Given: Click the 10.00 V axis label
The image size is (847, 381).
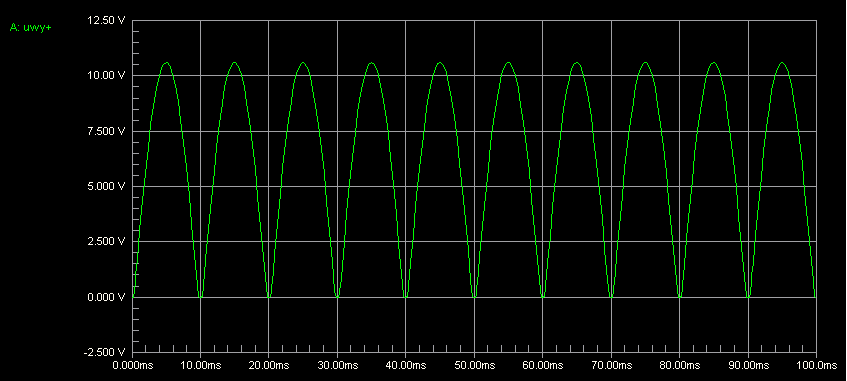Looking at the screenshot, I should pos(105,76).
